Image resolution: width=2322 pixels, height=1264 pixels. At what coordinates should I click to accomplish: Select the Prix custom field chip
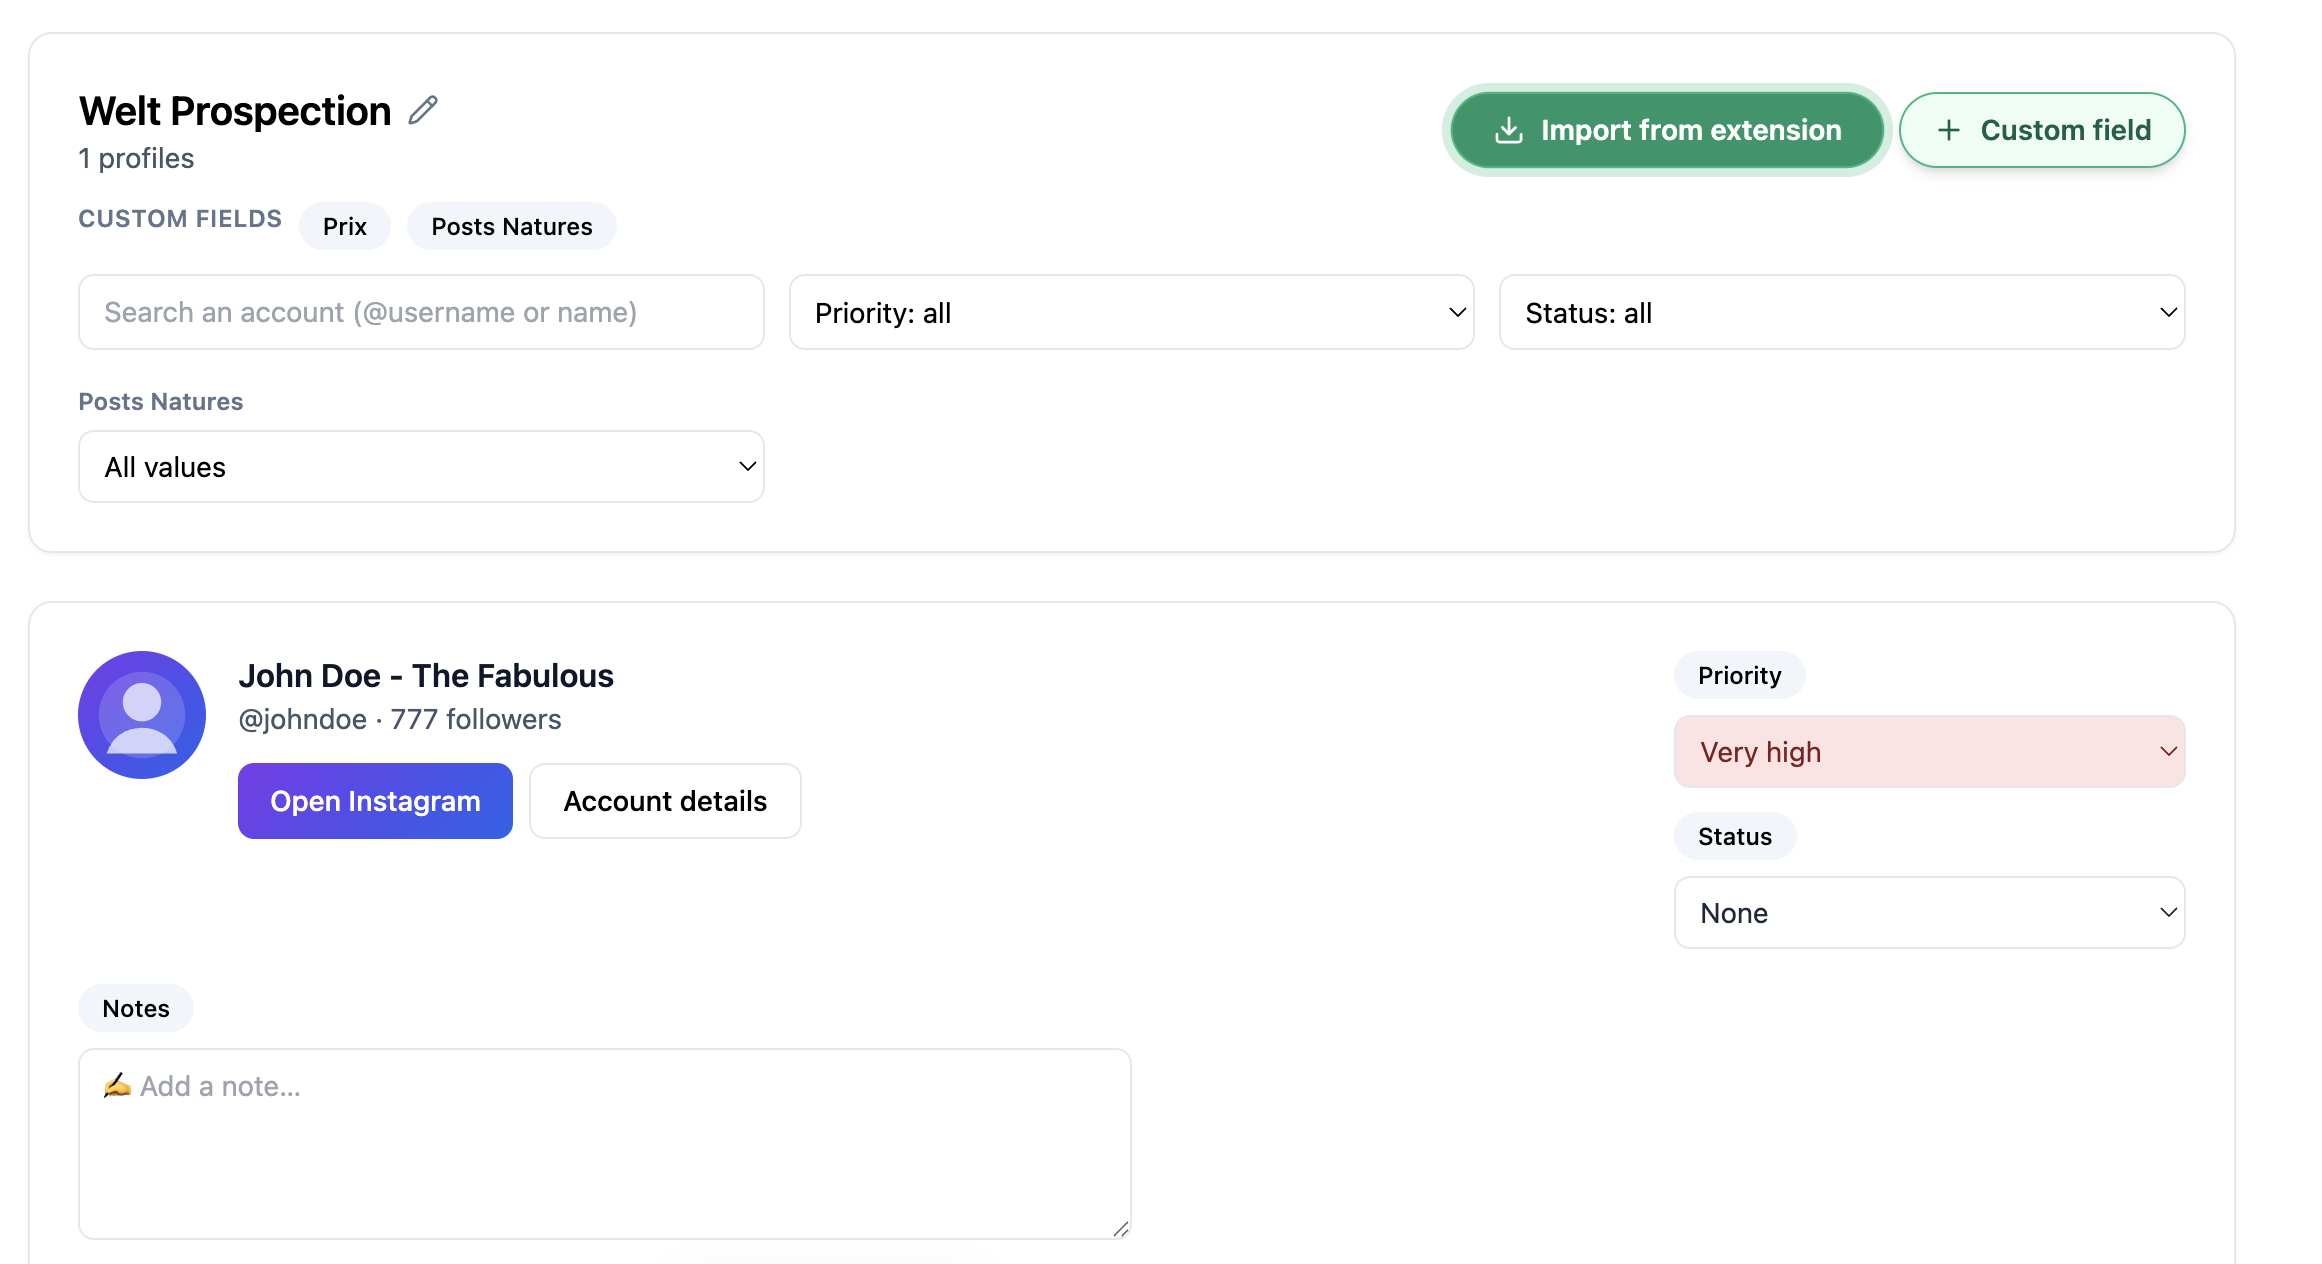344,226
